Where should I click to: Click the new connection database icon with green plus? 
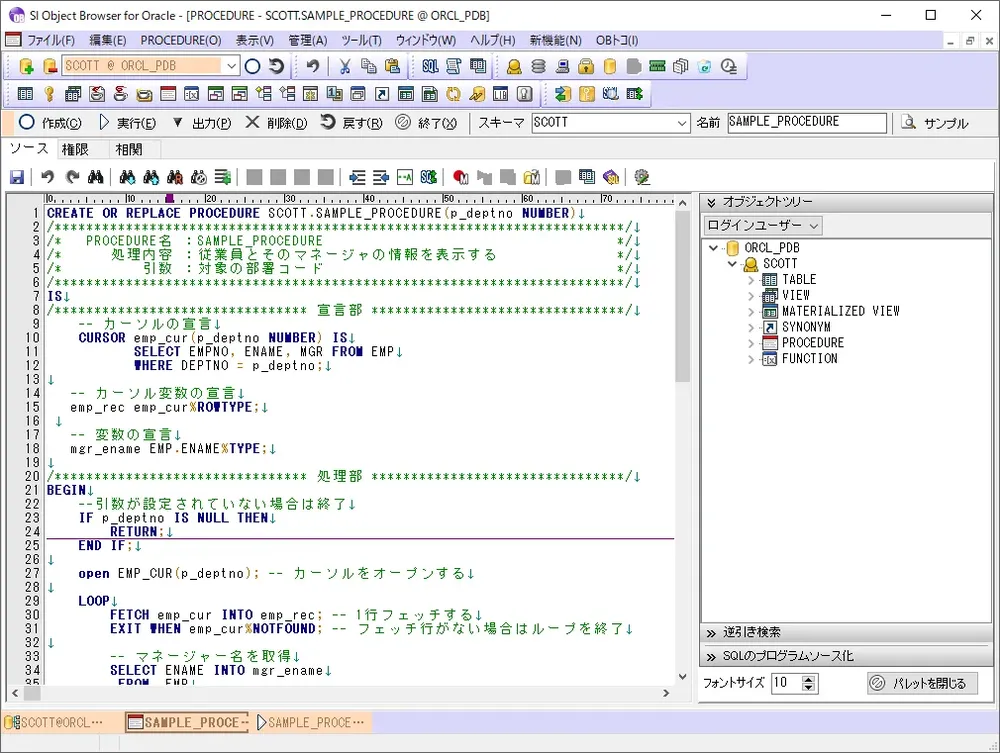pyautogui.click(x=26, y=66)
